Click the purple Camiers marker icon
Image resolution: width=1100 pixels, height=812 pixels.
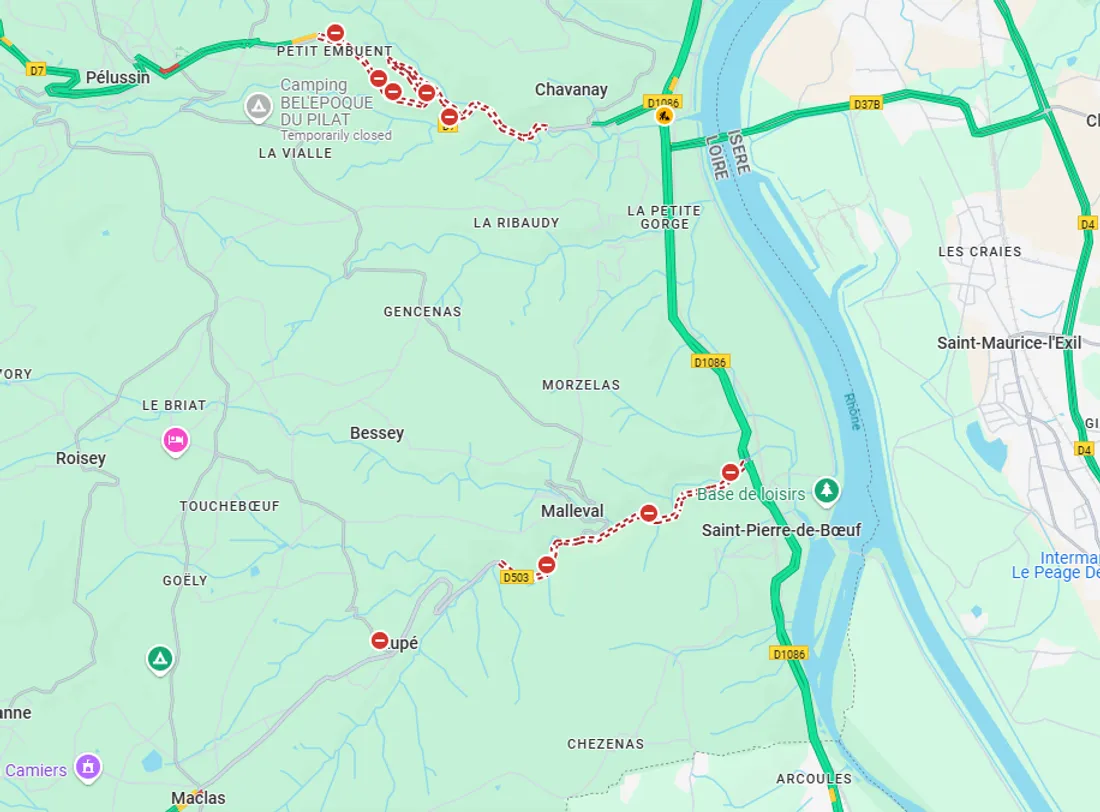[88, 768]
